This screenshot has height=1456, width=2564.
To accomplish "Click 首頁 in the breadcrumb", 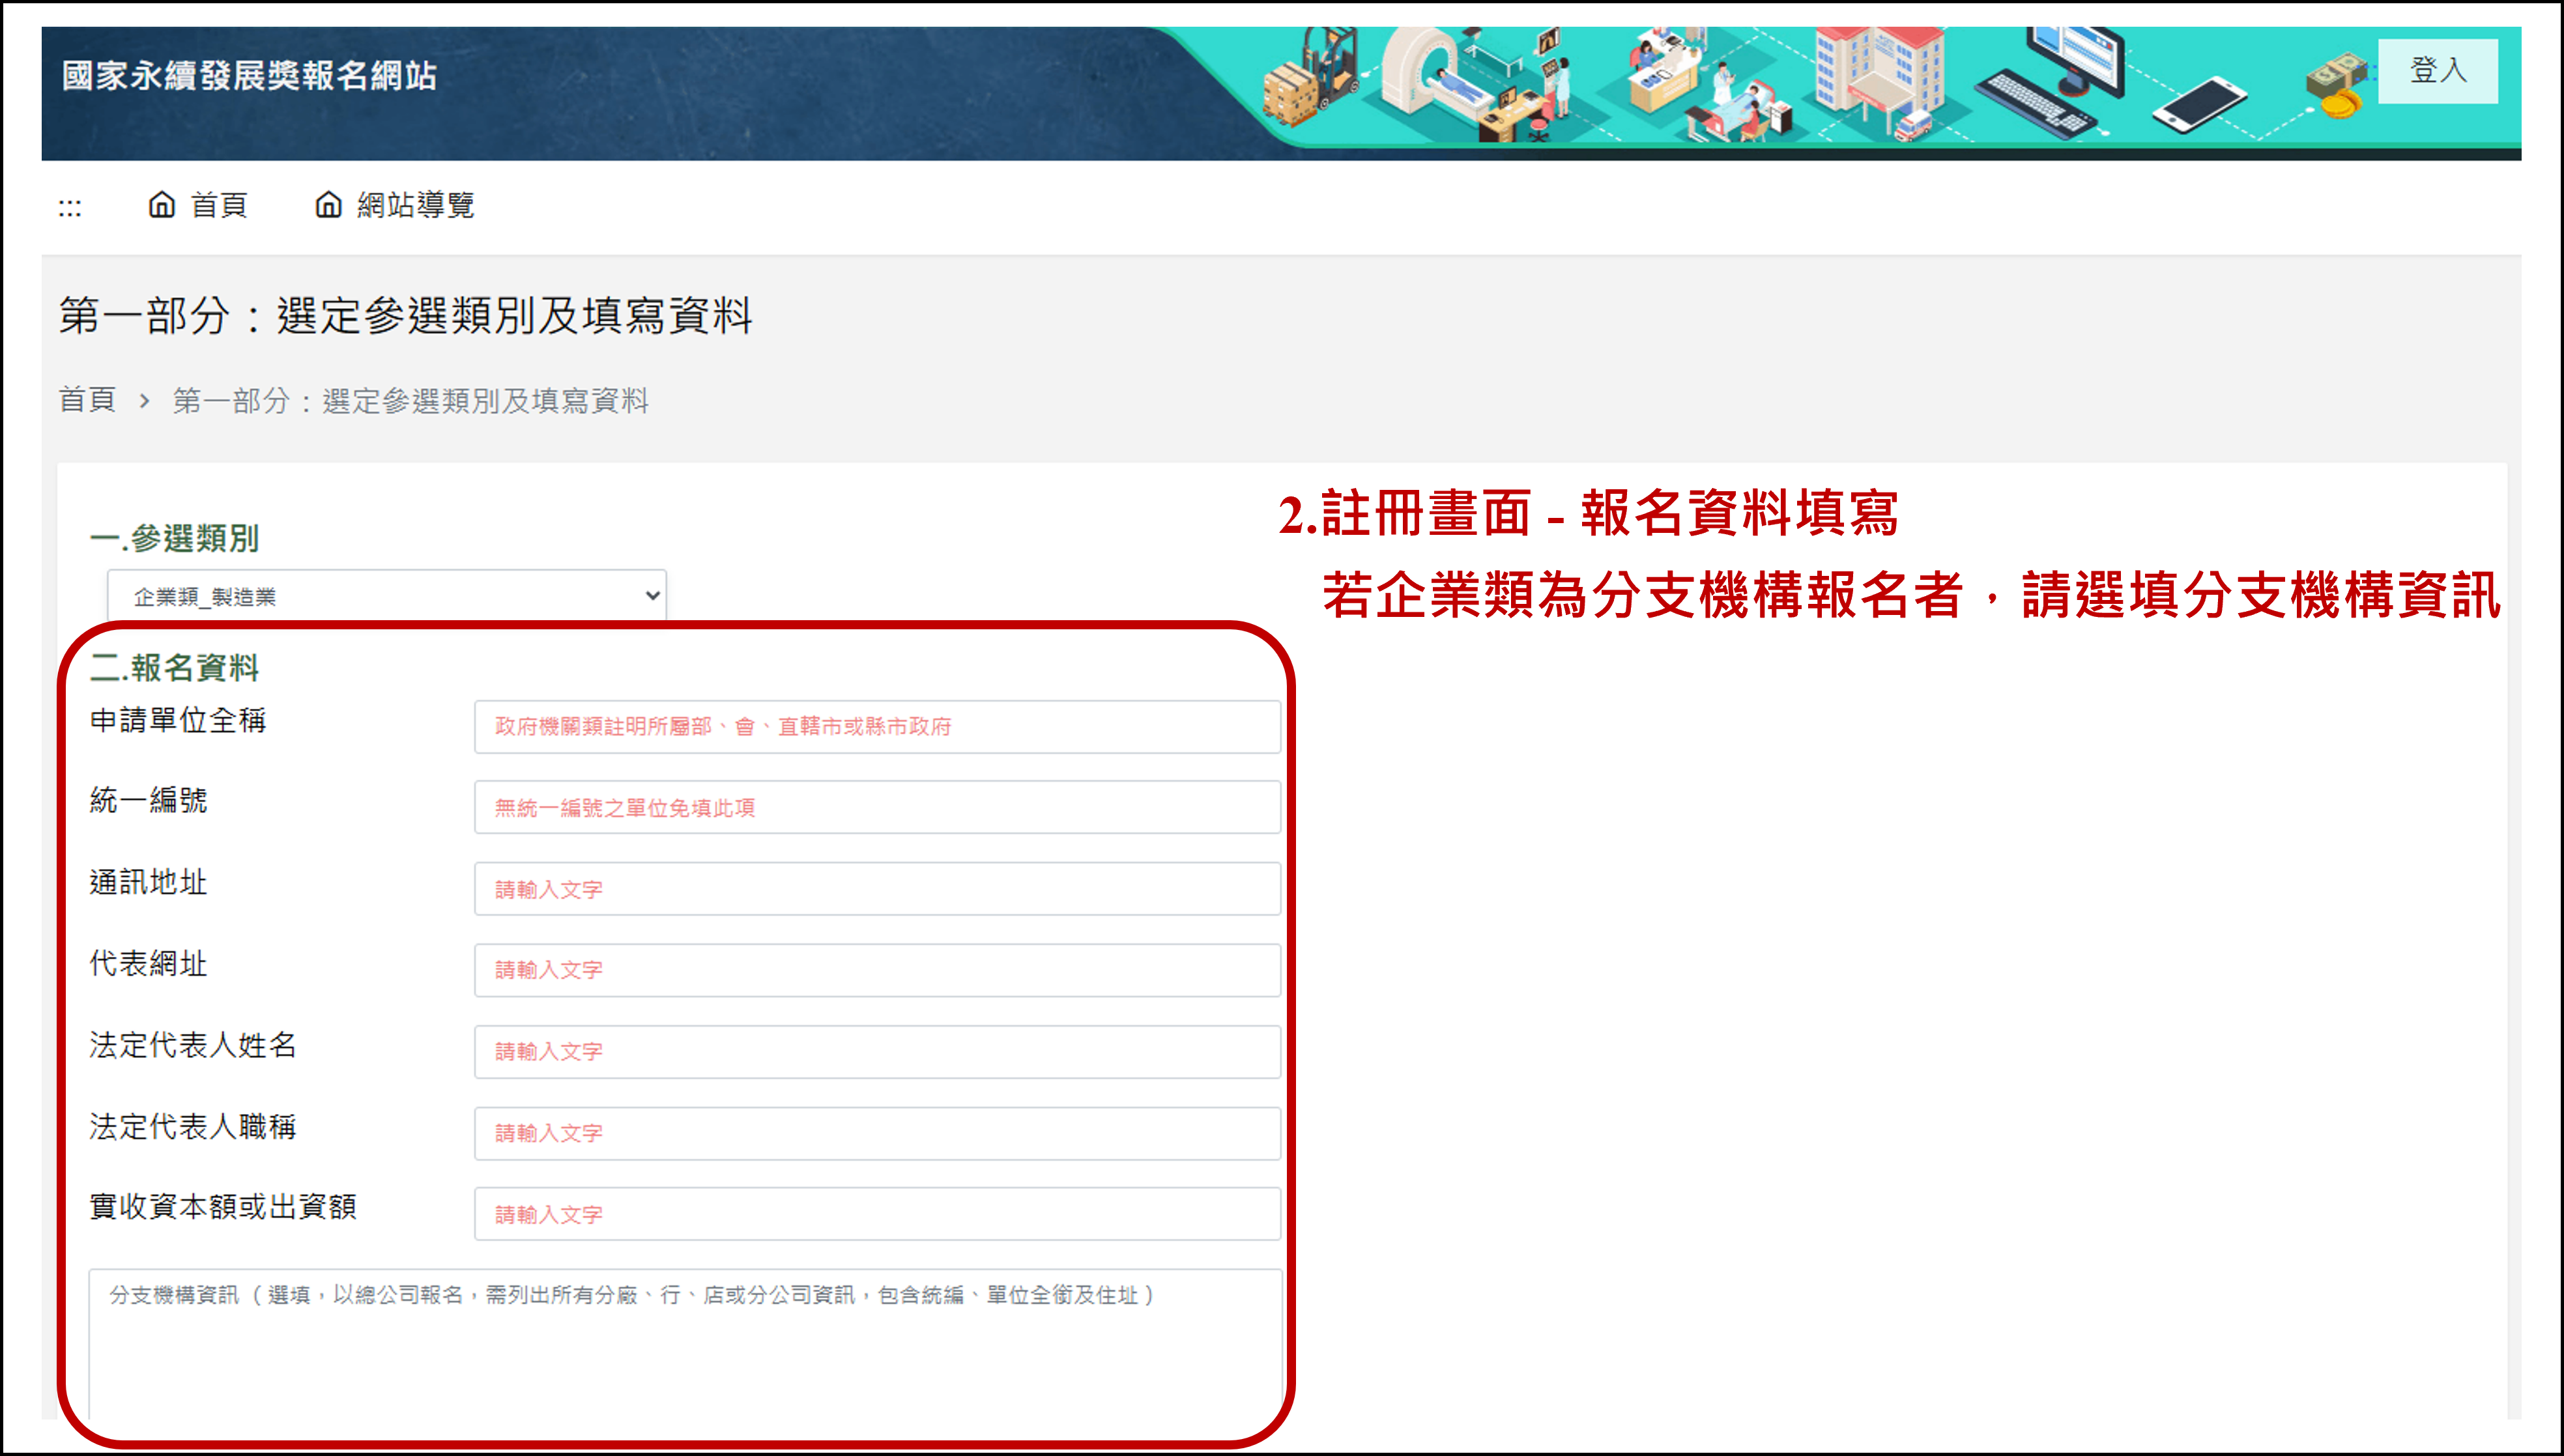I will pyautogui.click(x=87, y=400).
